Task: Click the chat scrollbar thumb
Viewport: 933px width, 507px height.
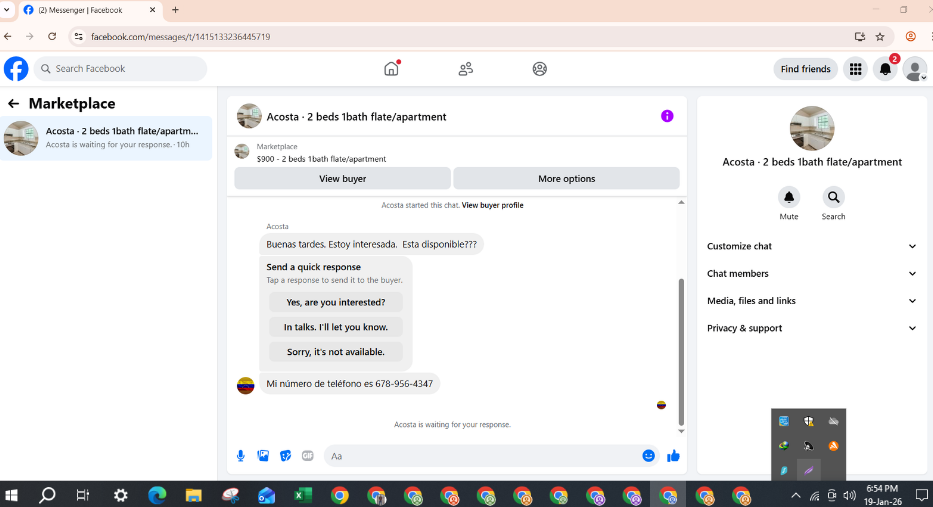Action: click(681, 352)
